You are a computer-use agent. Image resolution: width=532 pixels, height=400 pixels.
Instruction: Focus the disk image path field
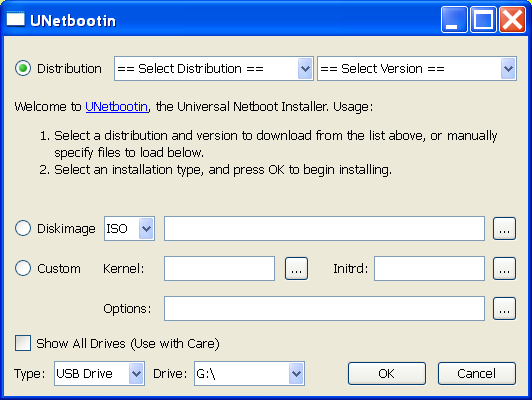pyautogui.click(x=324, y=228)
